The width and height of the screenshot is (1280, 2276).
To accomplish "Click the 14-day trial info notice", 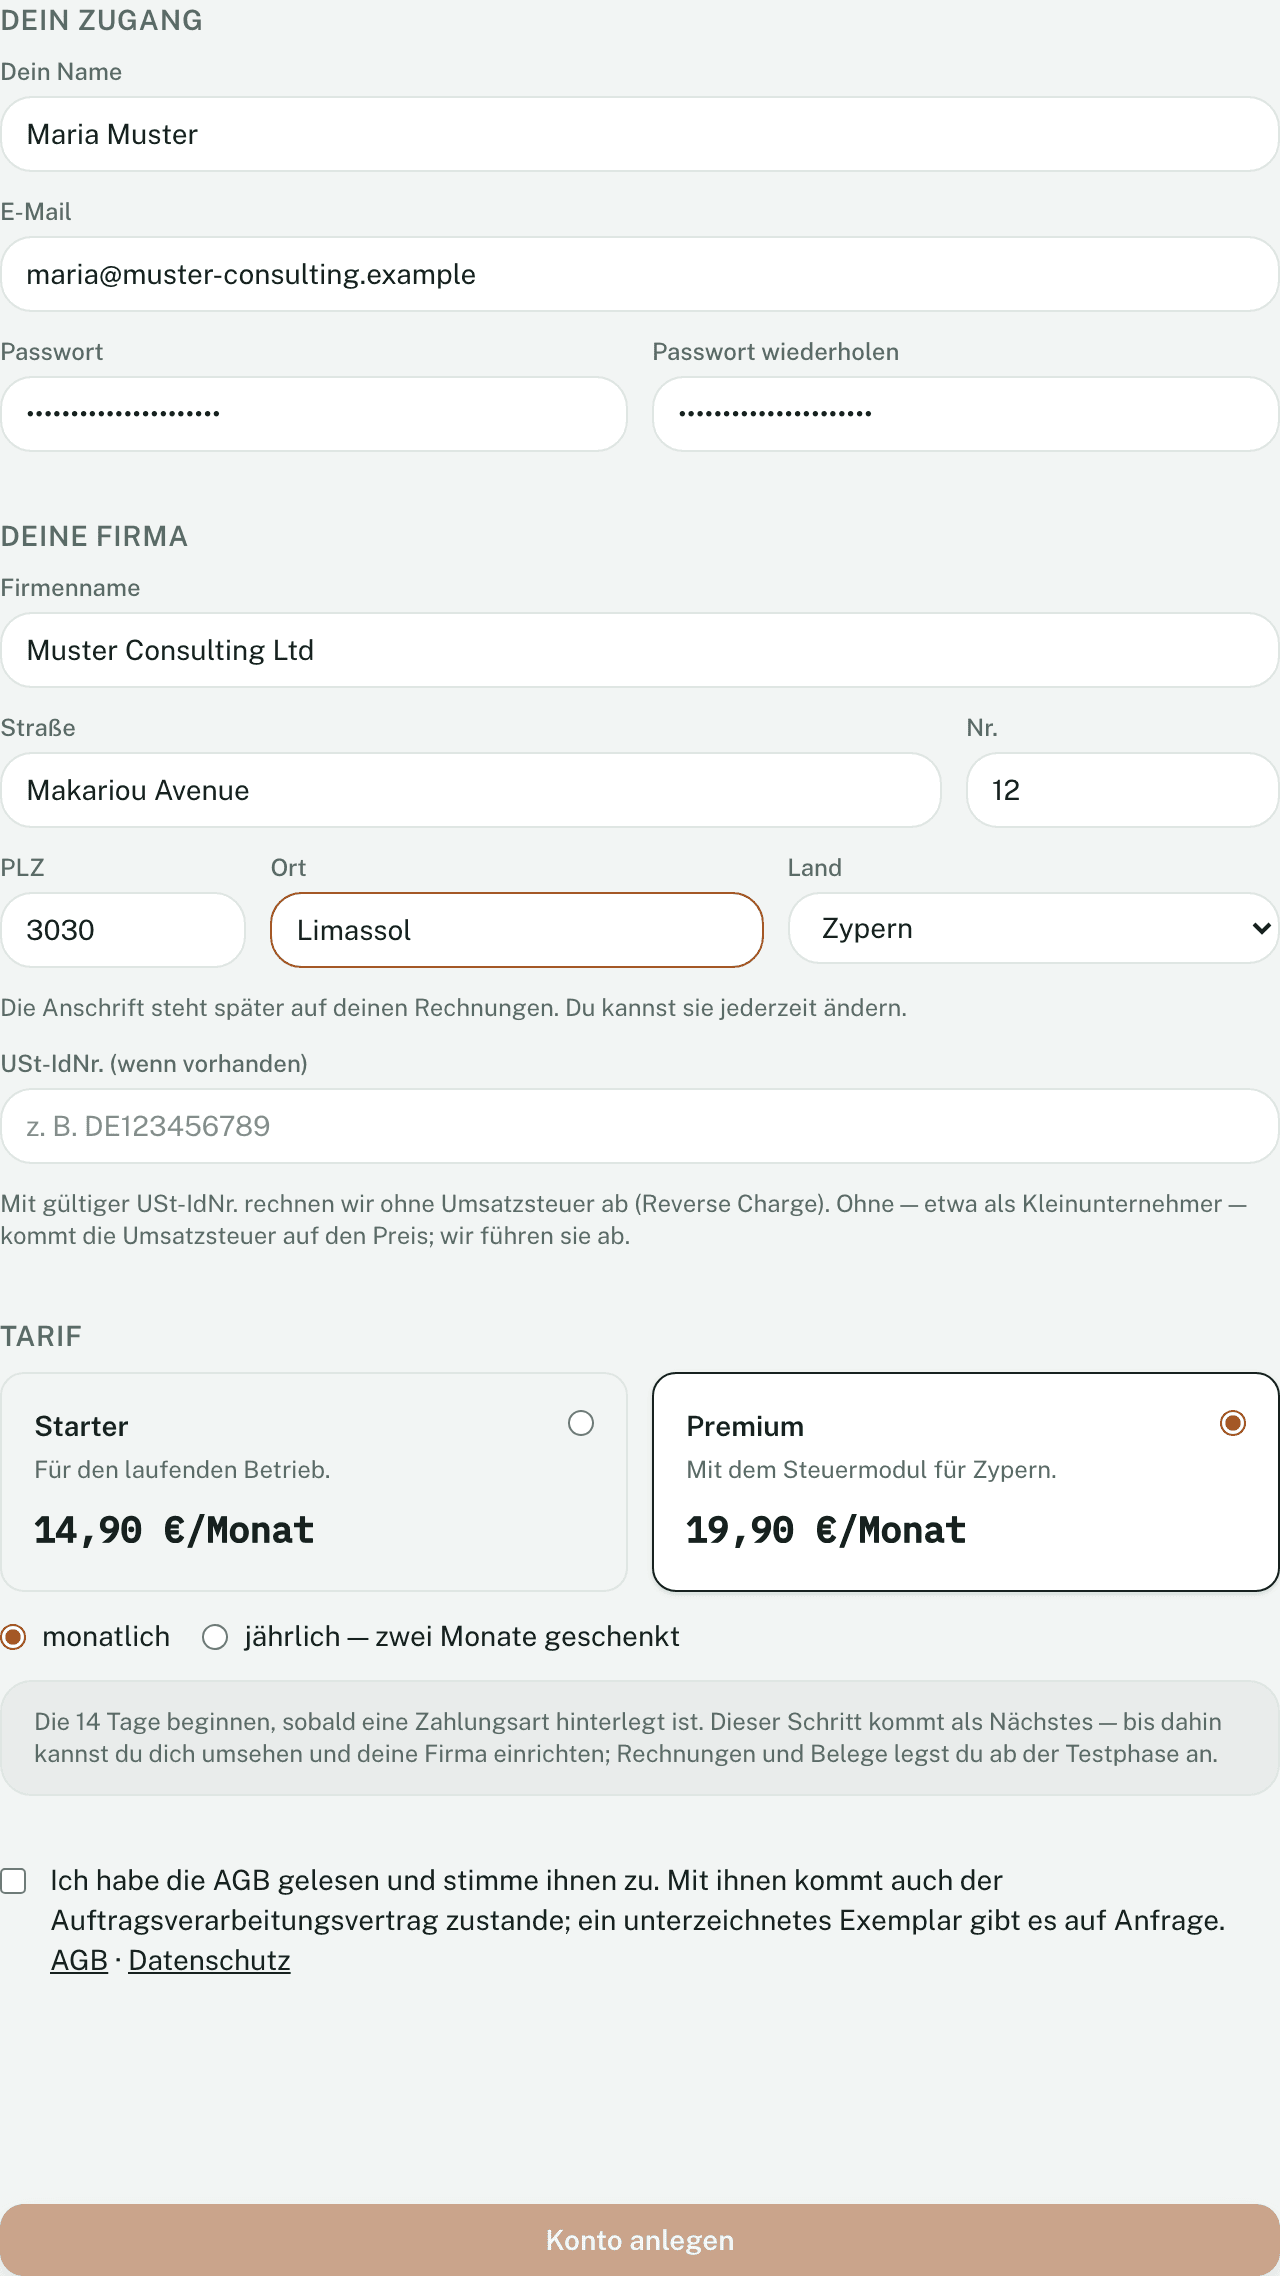I will point(640,1738).
